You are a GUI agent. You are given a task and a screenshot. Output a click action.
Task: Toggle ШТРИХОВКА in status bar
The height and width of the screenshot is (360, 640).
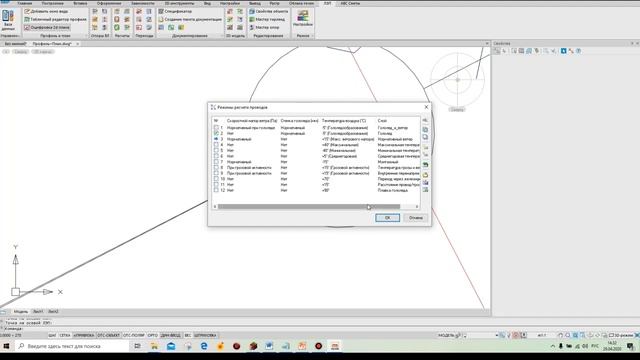(x=205, y=335)
